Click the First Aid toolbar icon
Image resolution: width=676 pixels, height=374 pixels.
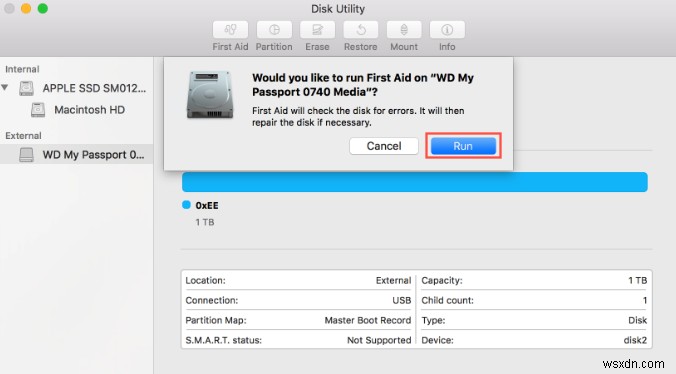click(230, 30)
